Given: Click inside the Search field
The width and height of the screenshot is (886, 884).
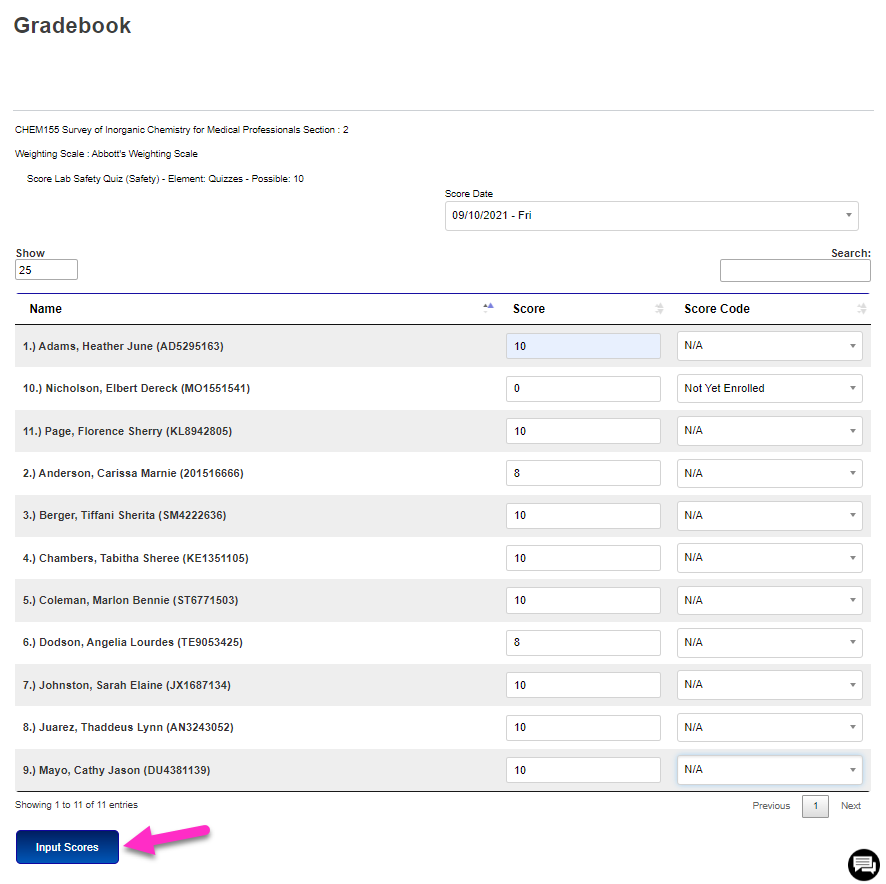Looking at the screenshot, I should [x=795, y=269].
